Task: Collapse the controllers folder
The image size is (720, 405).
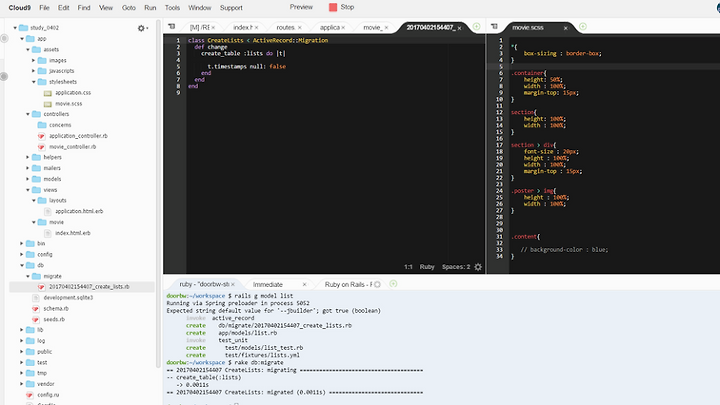Action: tap(28, 114)
